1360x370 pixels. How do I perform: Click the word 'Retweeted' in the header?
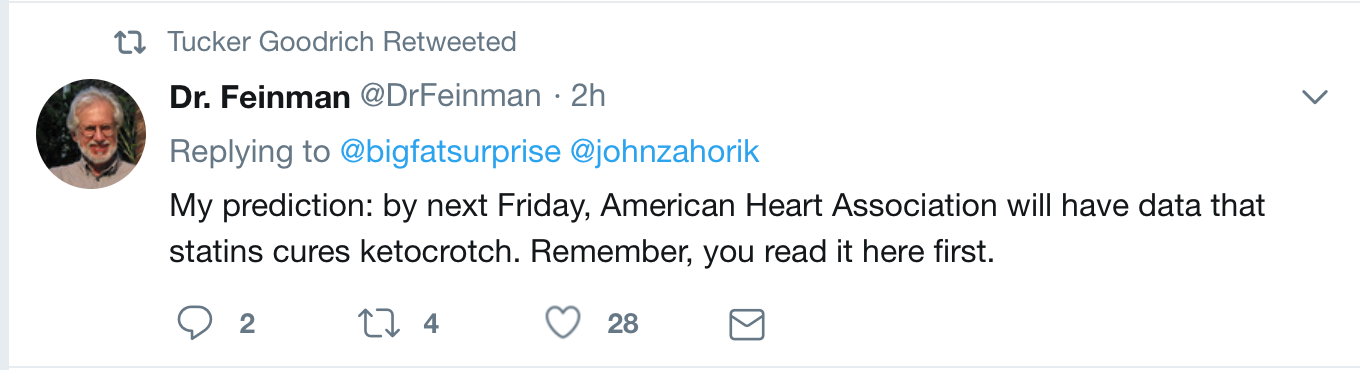click(450, 42)
